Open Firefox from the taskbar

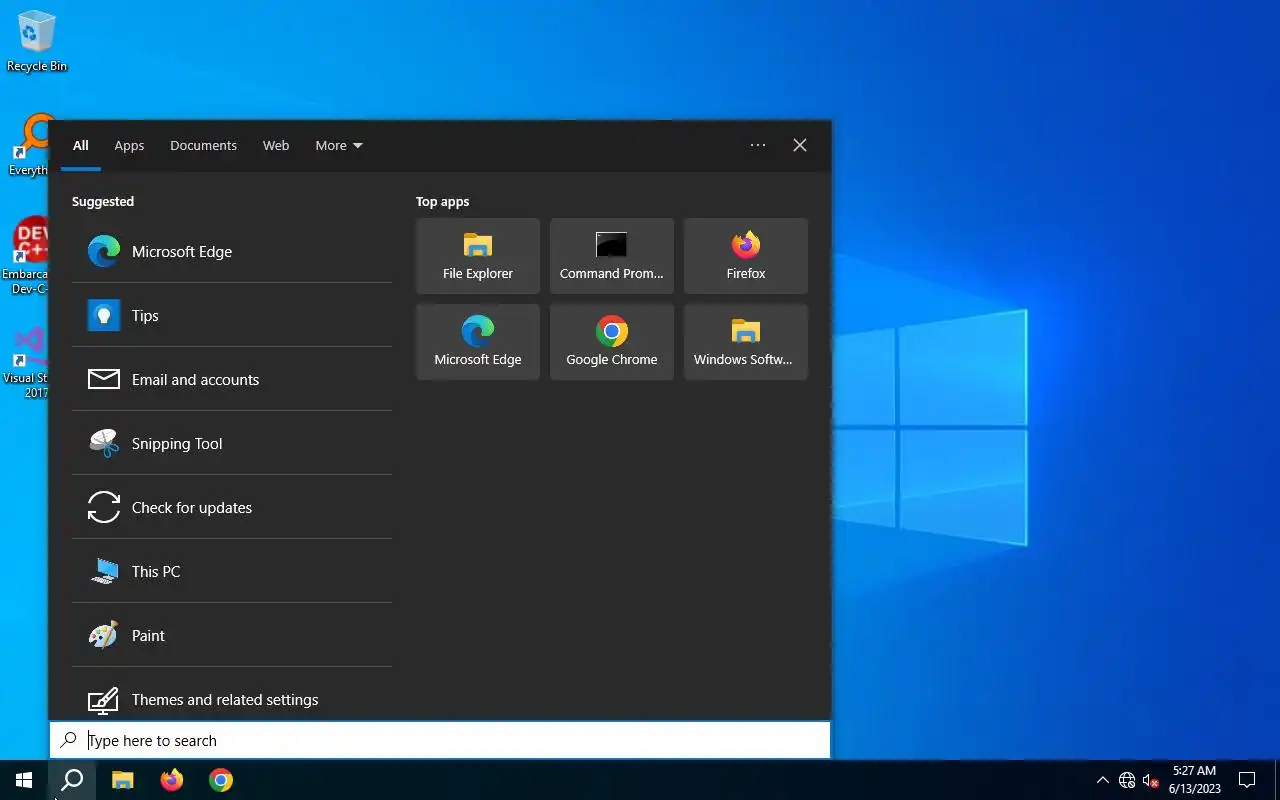[x=172, y=780]
